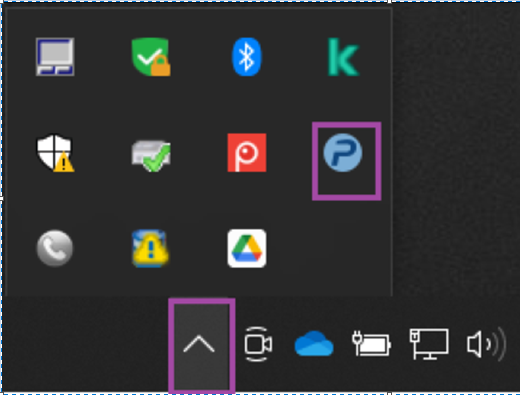Open the touchpad settings tray icon

tap(55, 57)
